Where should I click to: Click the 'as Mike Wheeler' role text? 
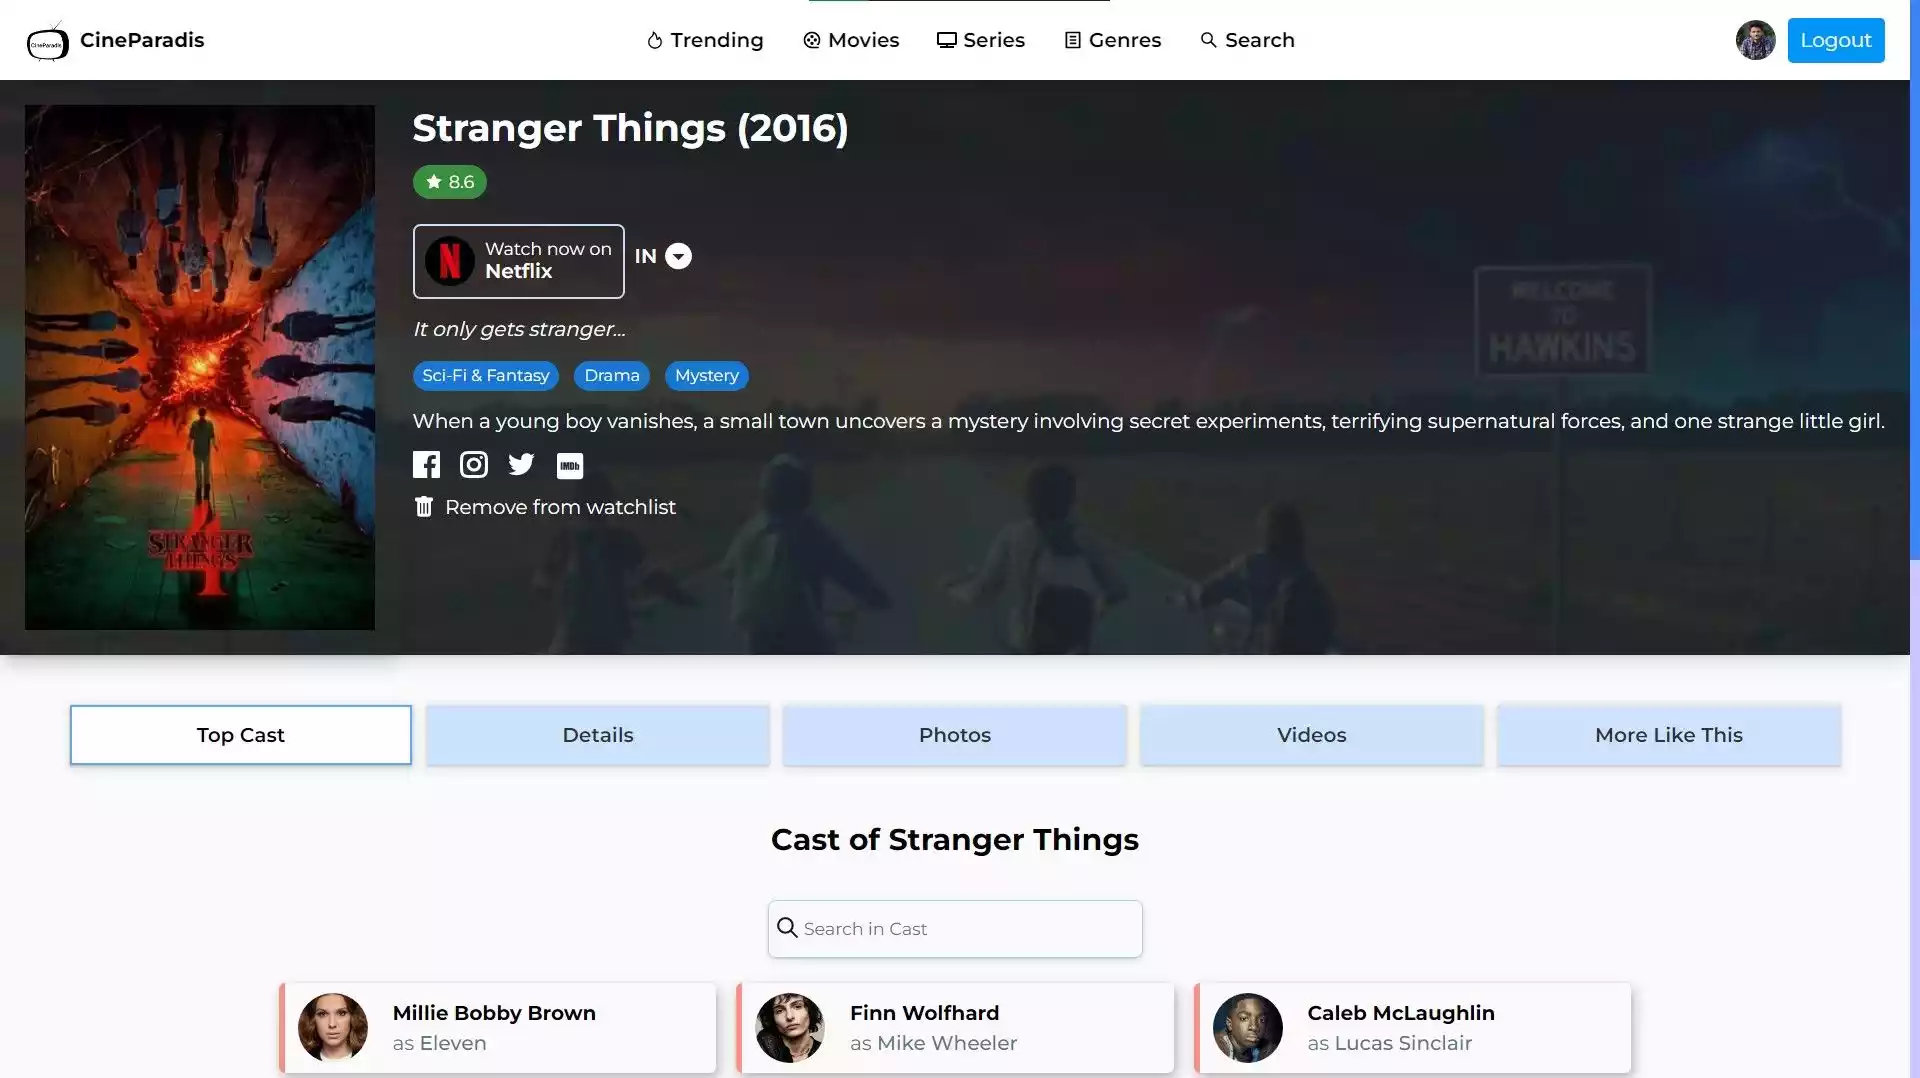click(934, 1043)
